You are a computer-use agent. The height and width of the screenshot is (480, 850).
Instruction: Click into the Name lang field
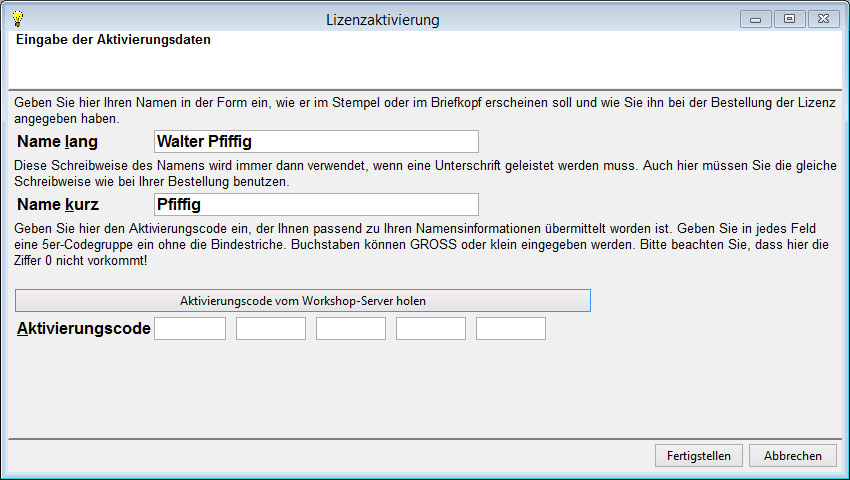tap(316, 142)
